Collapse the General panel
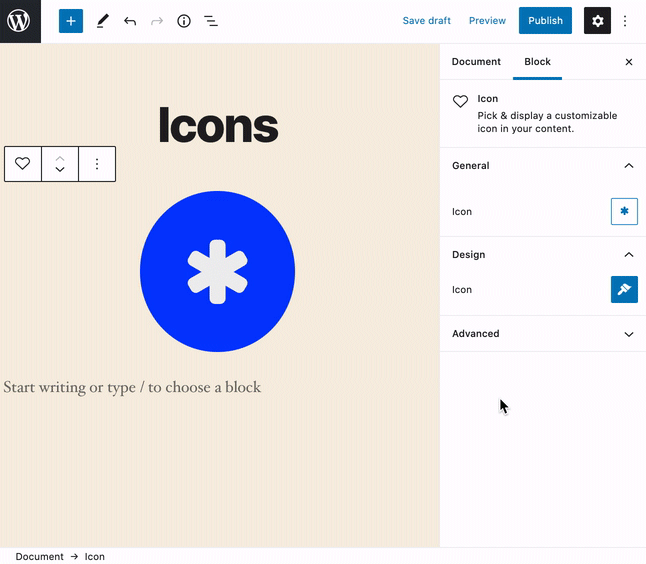This screenshot has width=646, height=564. (543, 166)
